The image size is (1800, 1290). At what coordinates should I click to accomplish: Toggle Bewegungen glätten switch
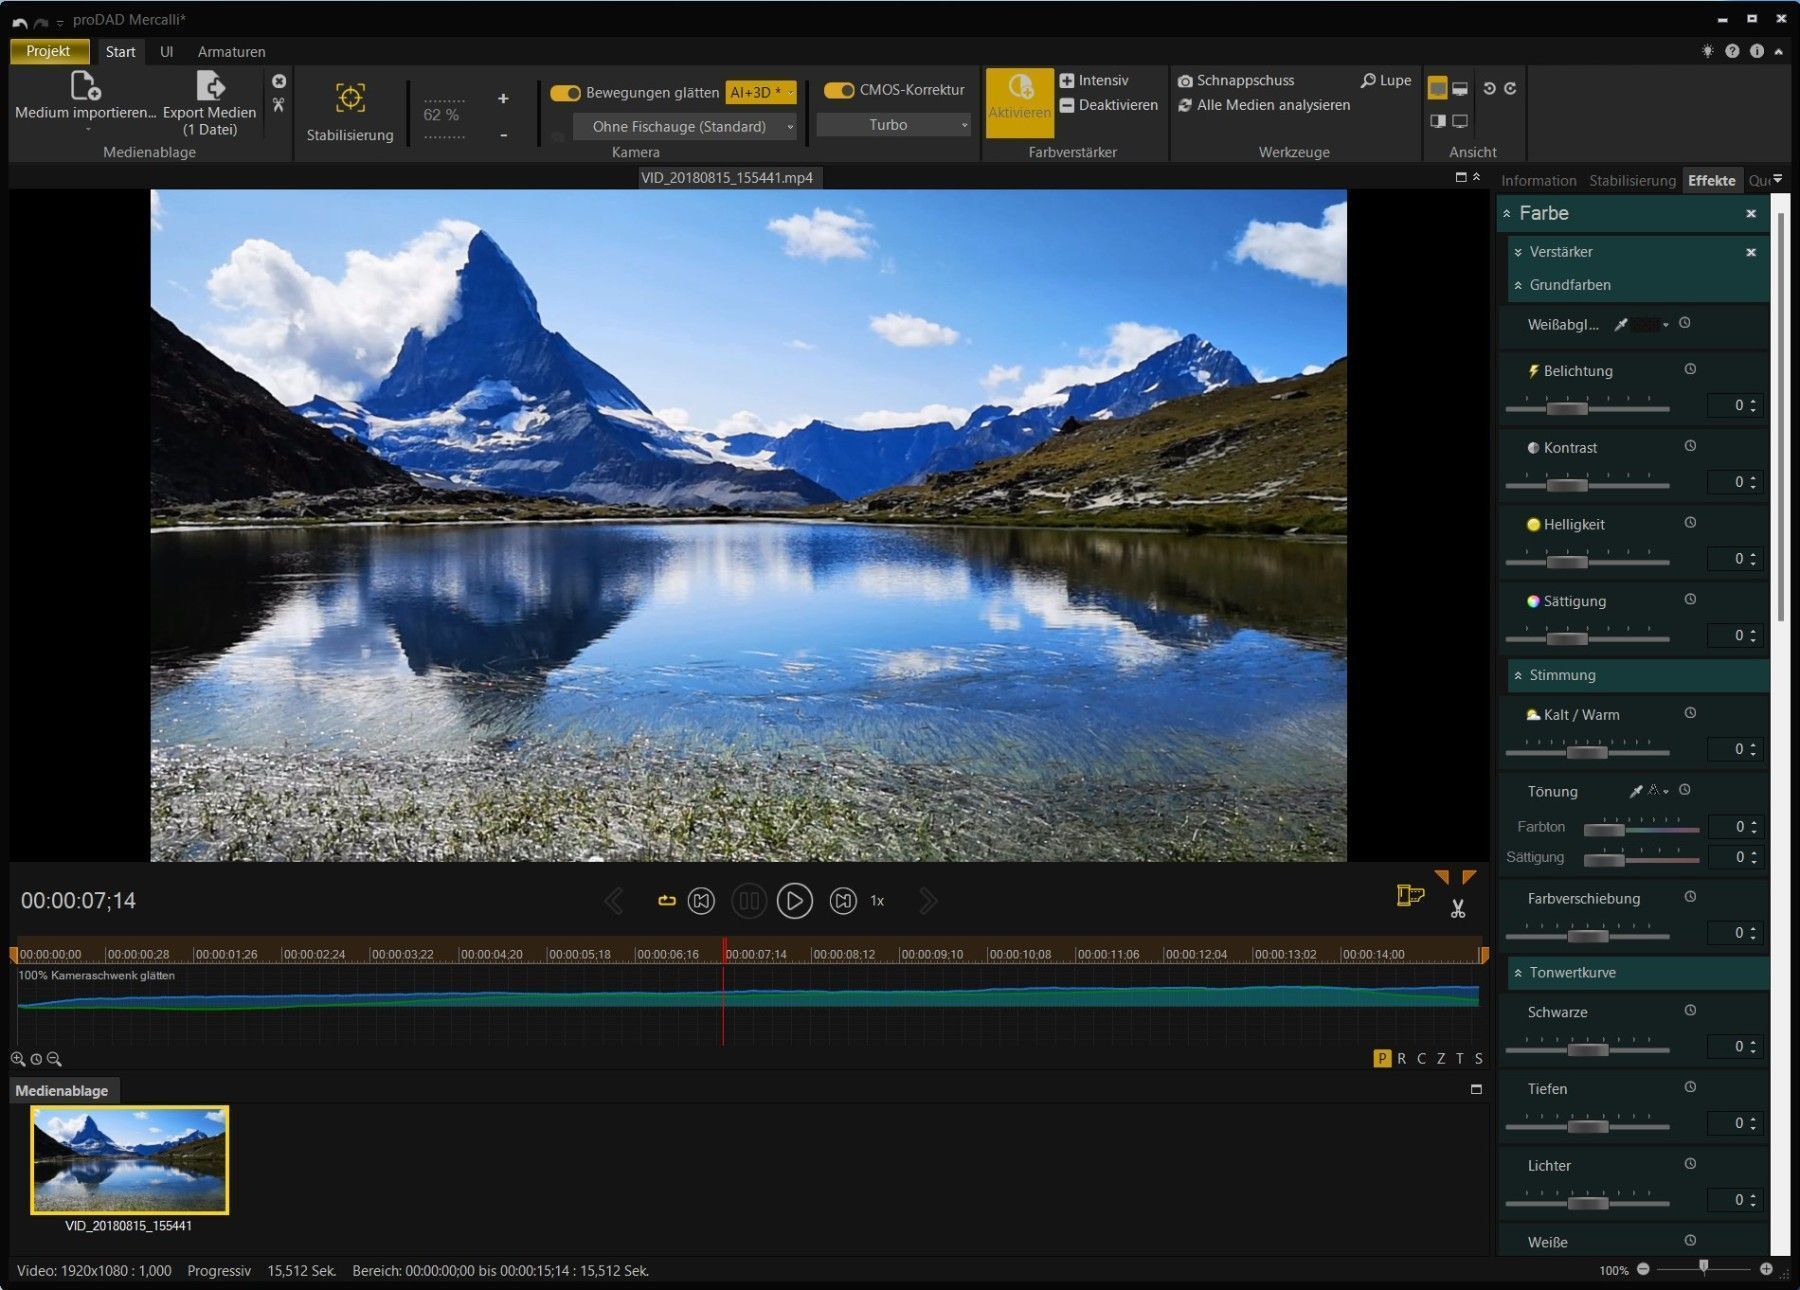point(565,92)
